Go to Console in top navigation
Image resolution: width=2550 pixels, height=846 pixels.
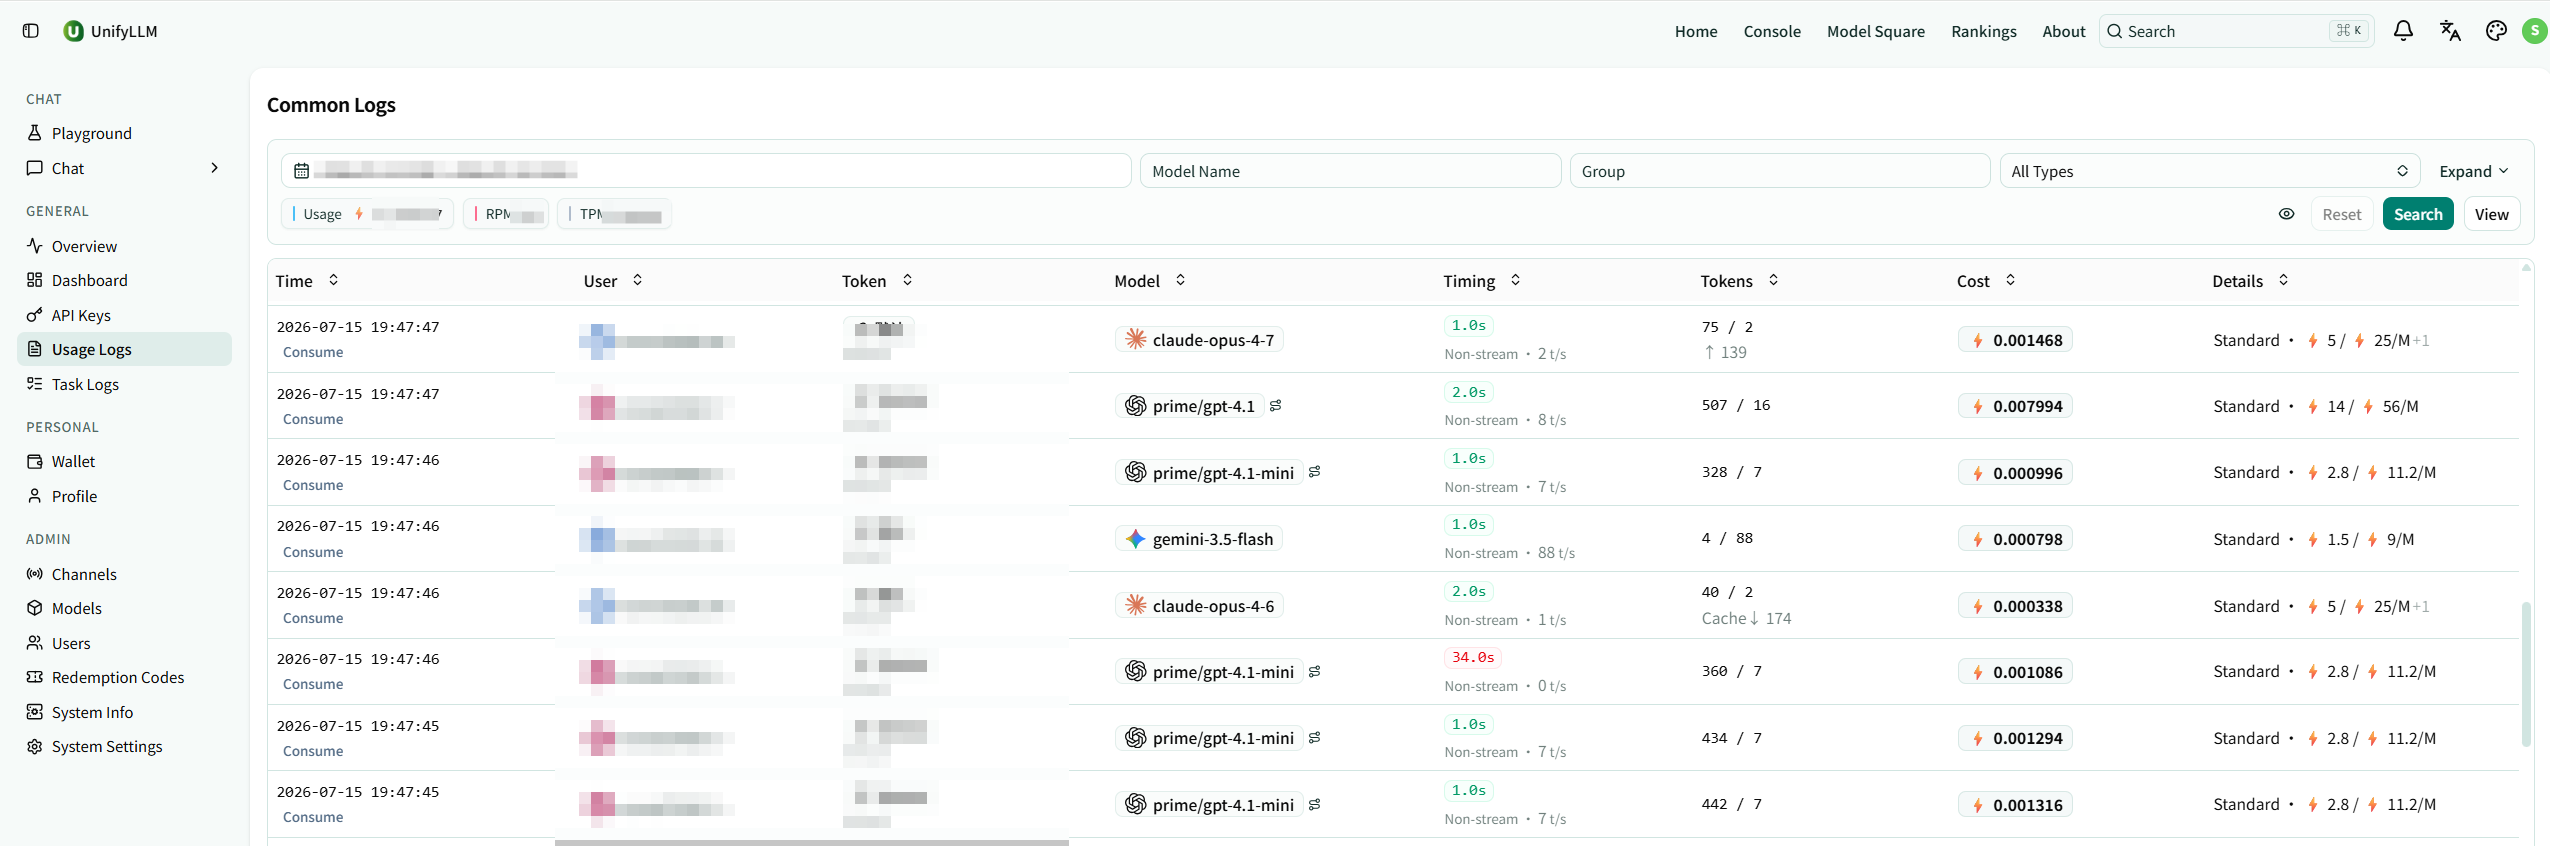tap(1772, 31)
